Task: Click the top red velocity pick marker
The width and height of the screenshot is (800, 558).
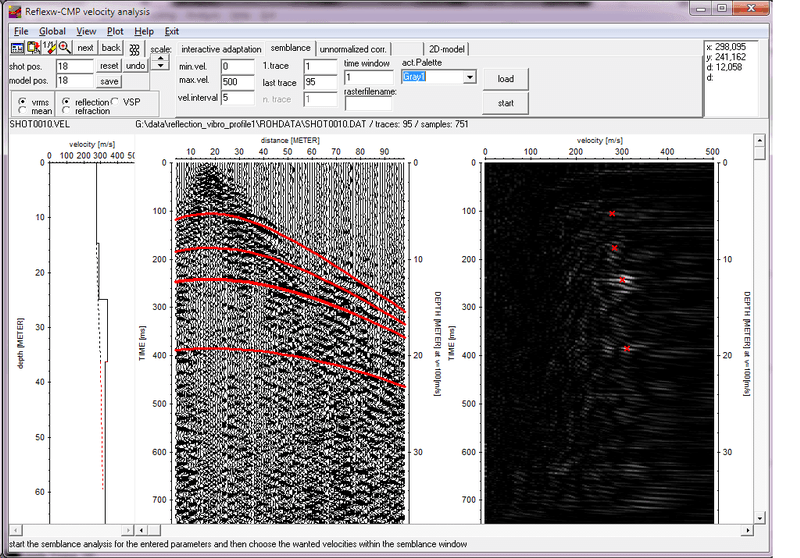Action: [612, 214]
